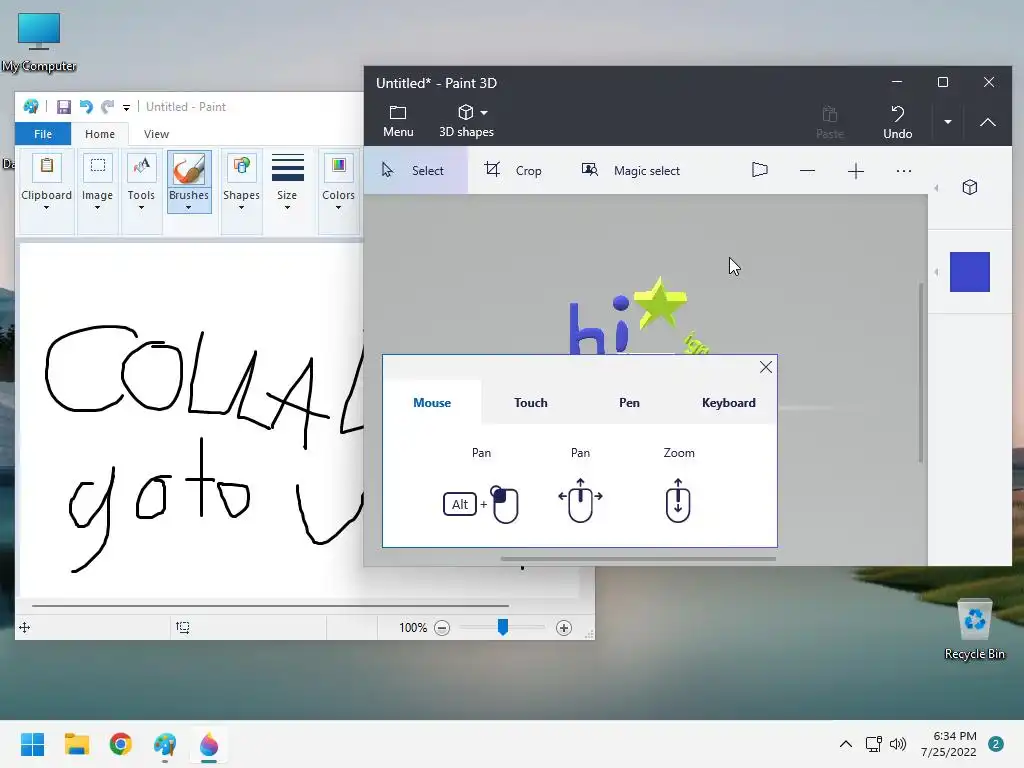Click the Zoom mouse wheel illustration
The width and height of the screenshot is (1024, 768).
[678, 500]
